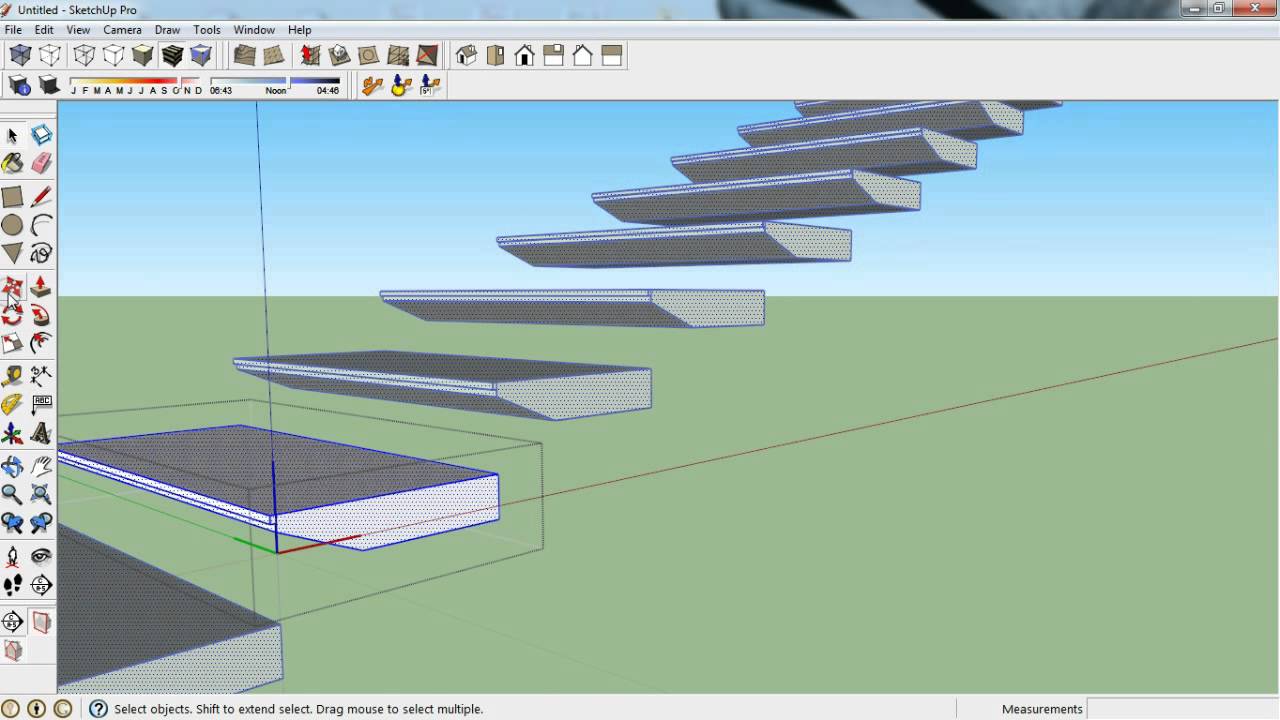Select the Pan hand tool
The height and width of the screenshot is (720, 1280).
(x=41, y=466)
